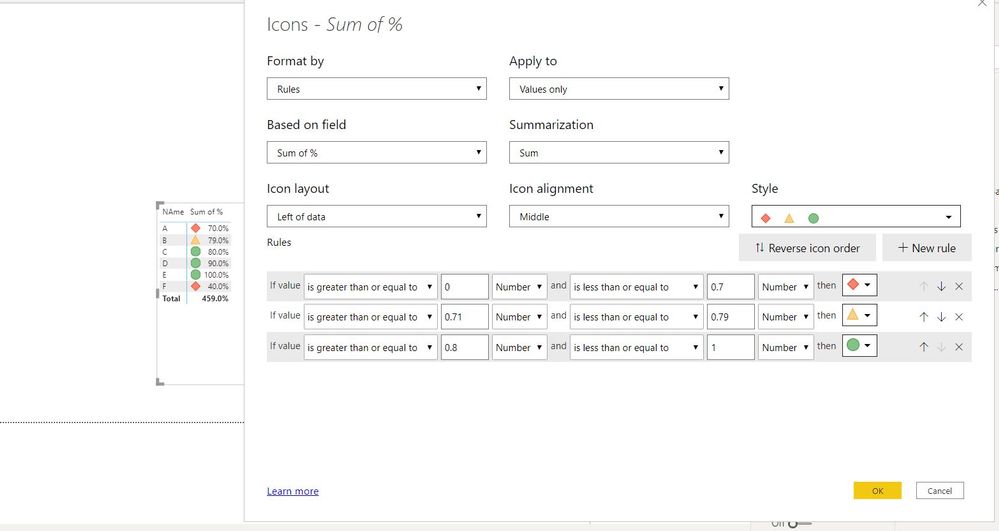Click Reverse icon order button

[x=807, y=248]
